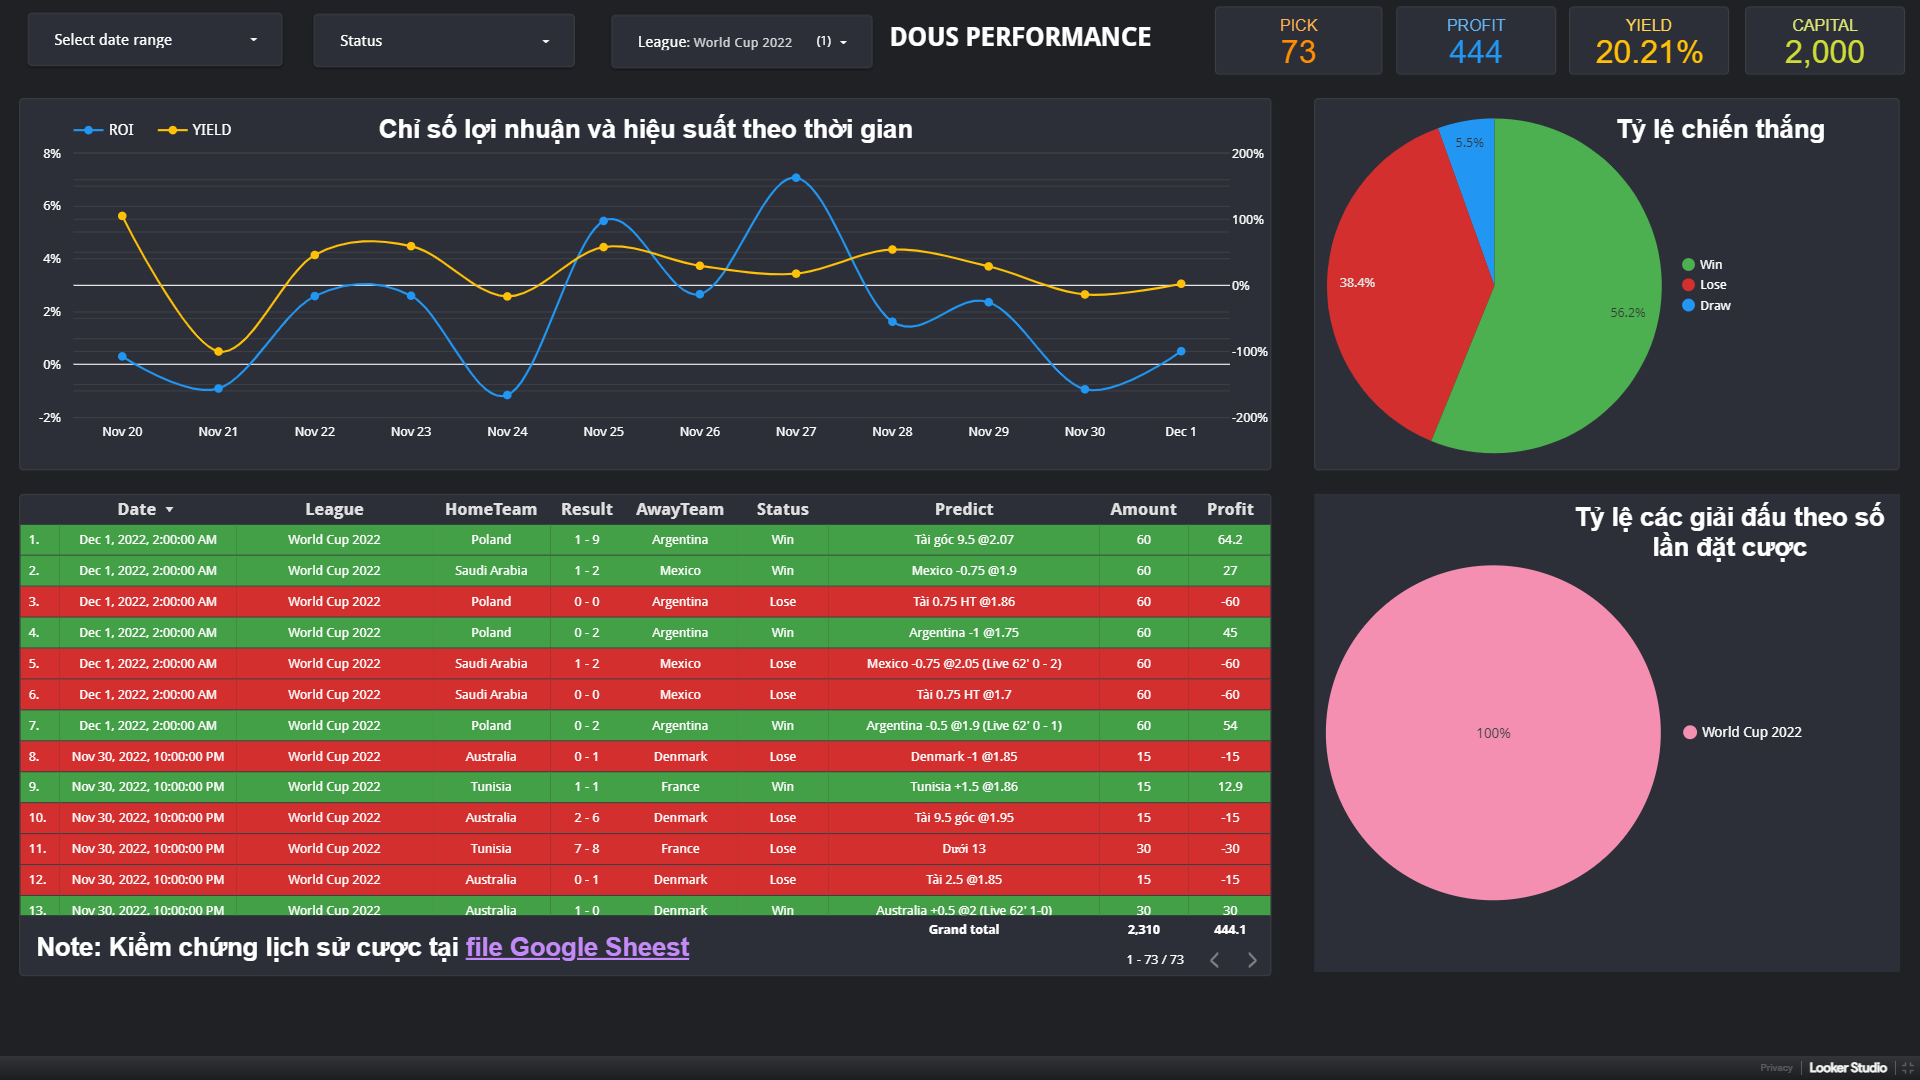Click the Date column sort arrow
Image resolution: width=1920 pixels, height=1080 pixels.
tap(170, 510)
